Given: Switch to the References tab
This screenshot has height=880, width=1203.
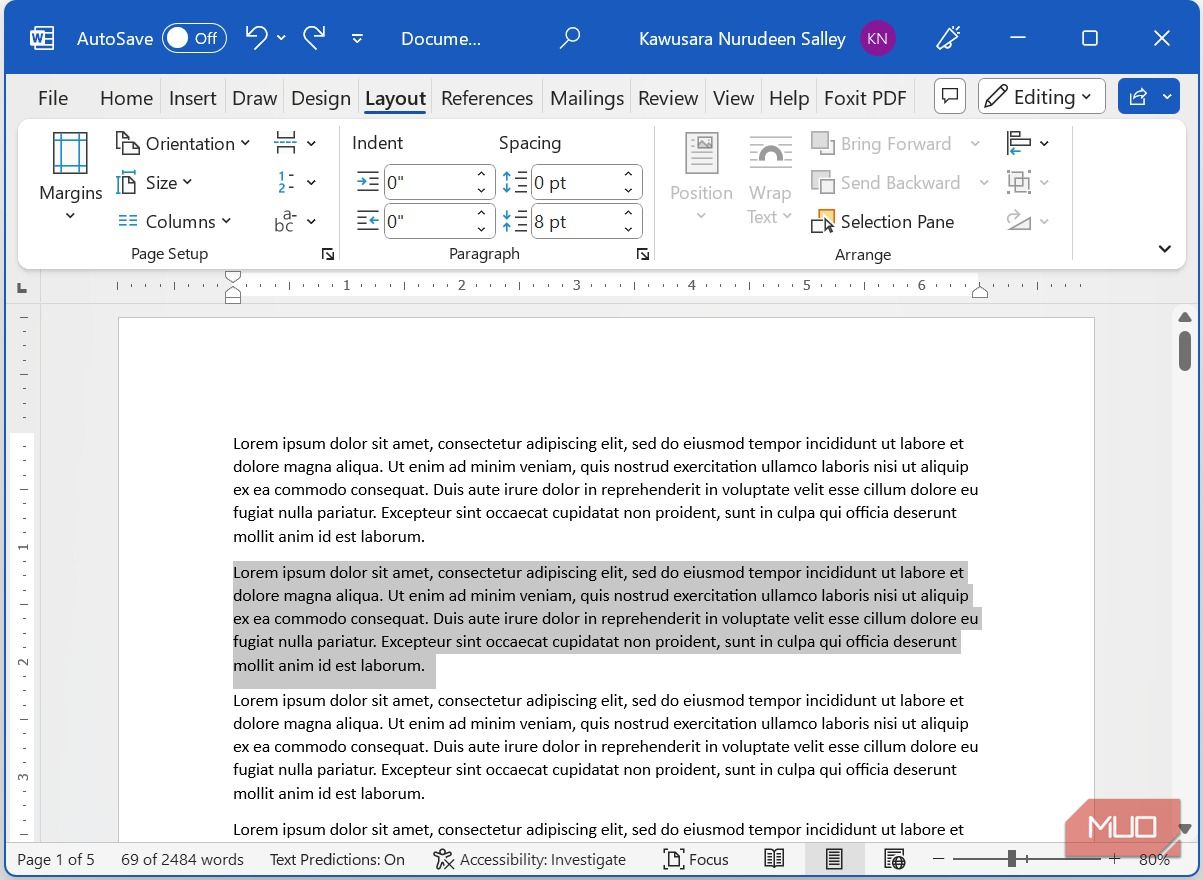Looking at the screenshot, I should (x=487, y=98).
